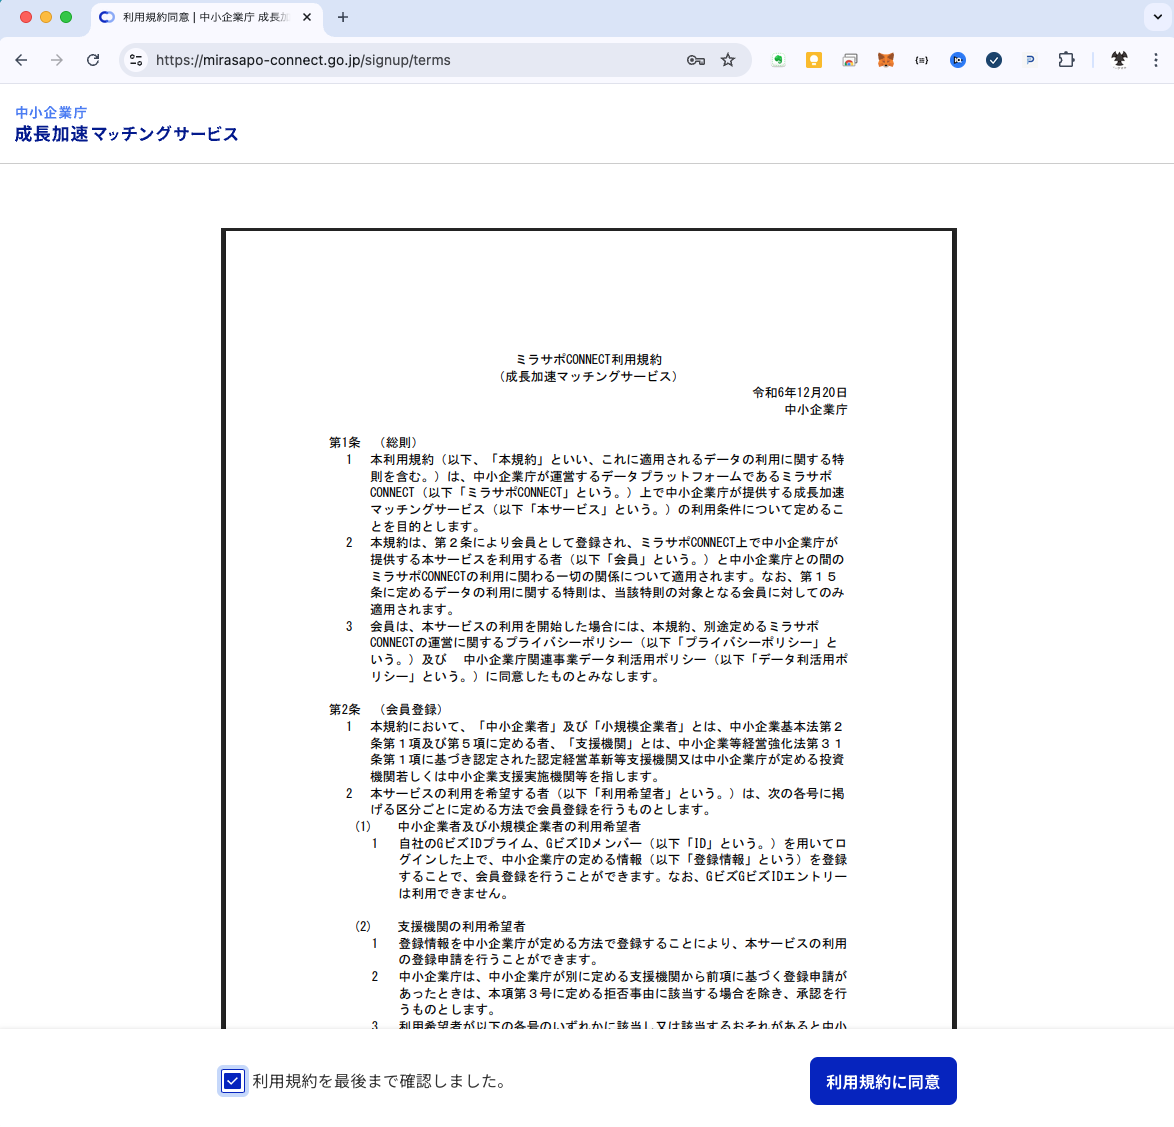Open a new tab with the plus button
This screenshot has width=1174, height=1127.
coord(343,17)
